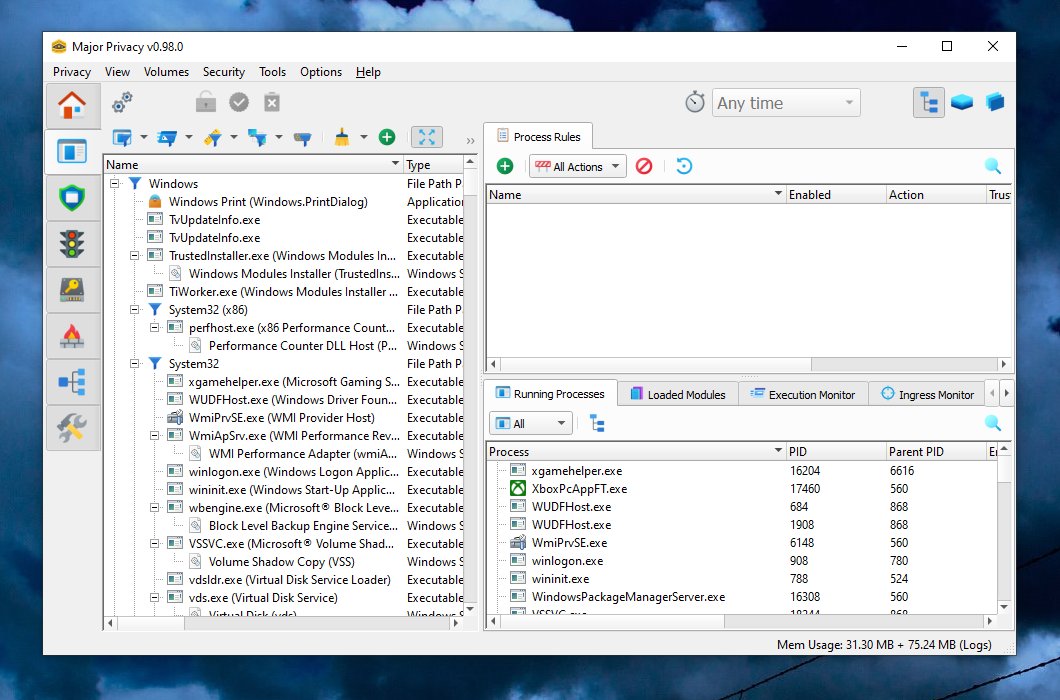The height and width of the screenshot is (700, 1060).
Task: Show more toolbar items with the » chevron
Action: tap(470, 141)
